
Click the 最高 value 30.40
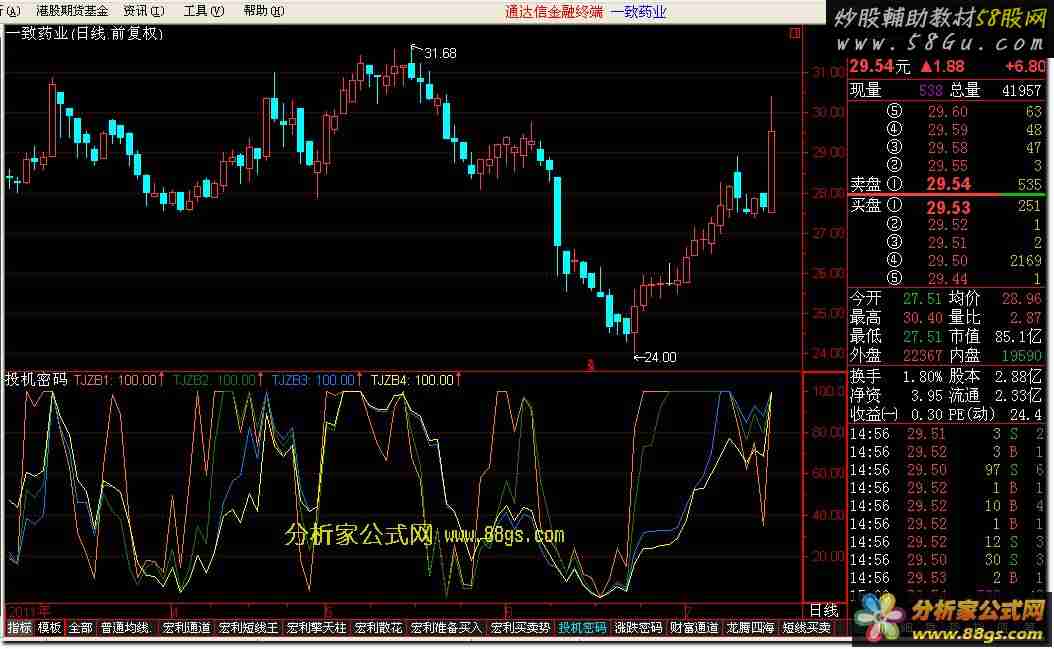coord(922,318)
